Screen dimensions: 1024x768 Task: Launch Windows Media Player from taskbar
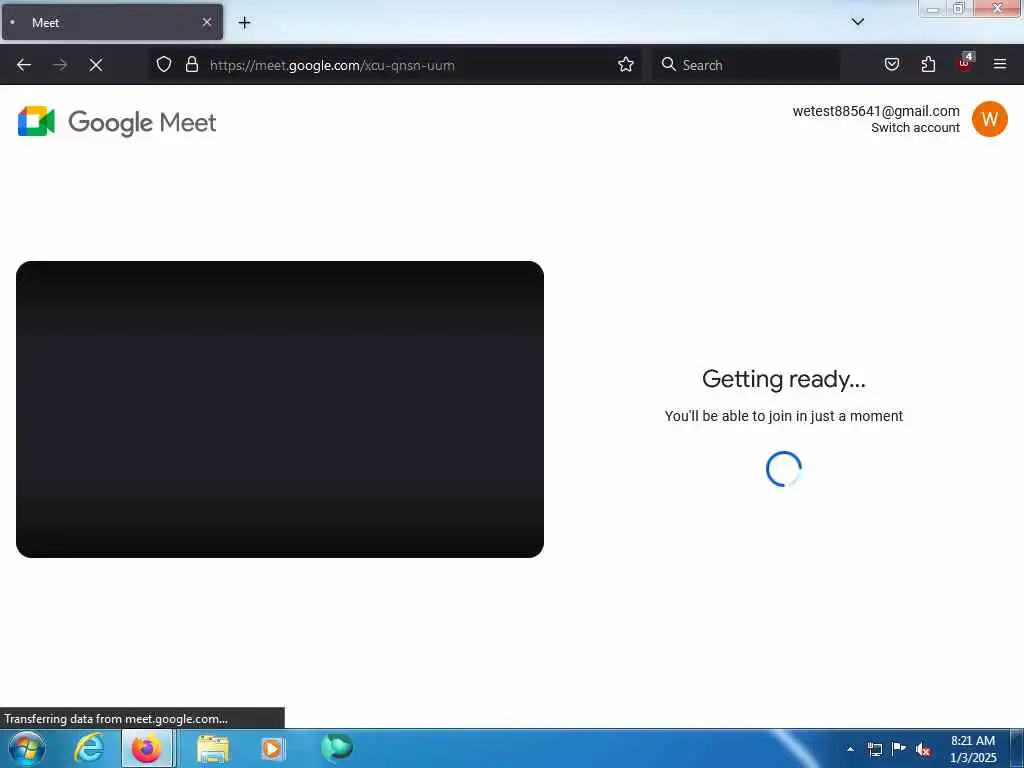272,748
